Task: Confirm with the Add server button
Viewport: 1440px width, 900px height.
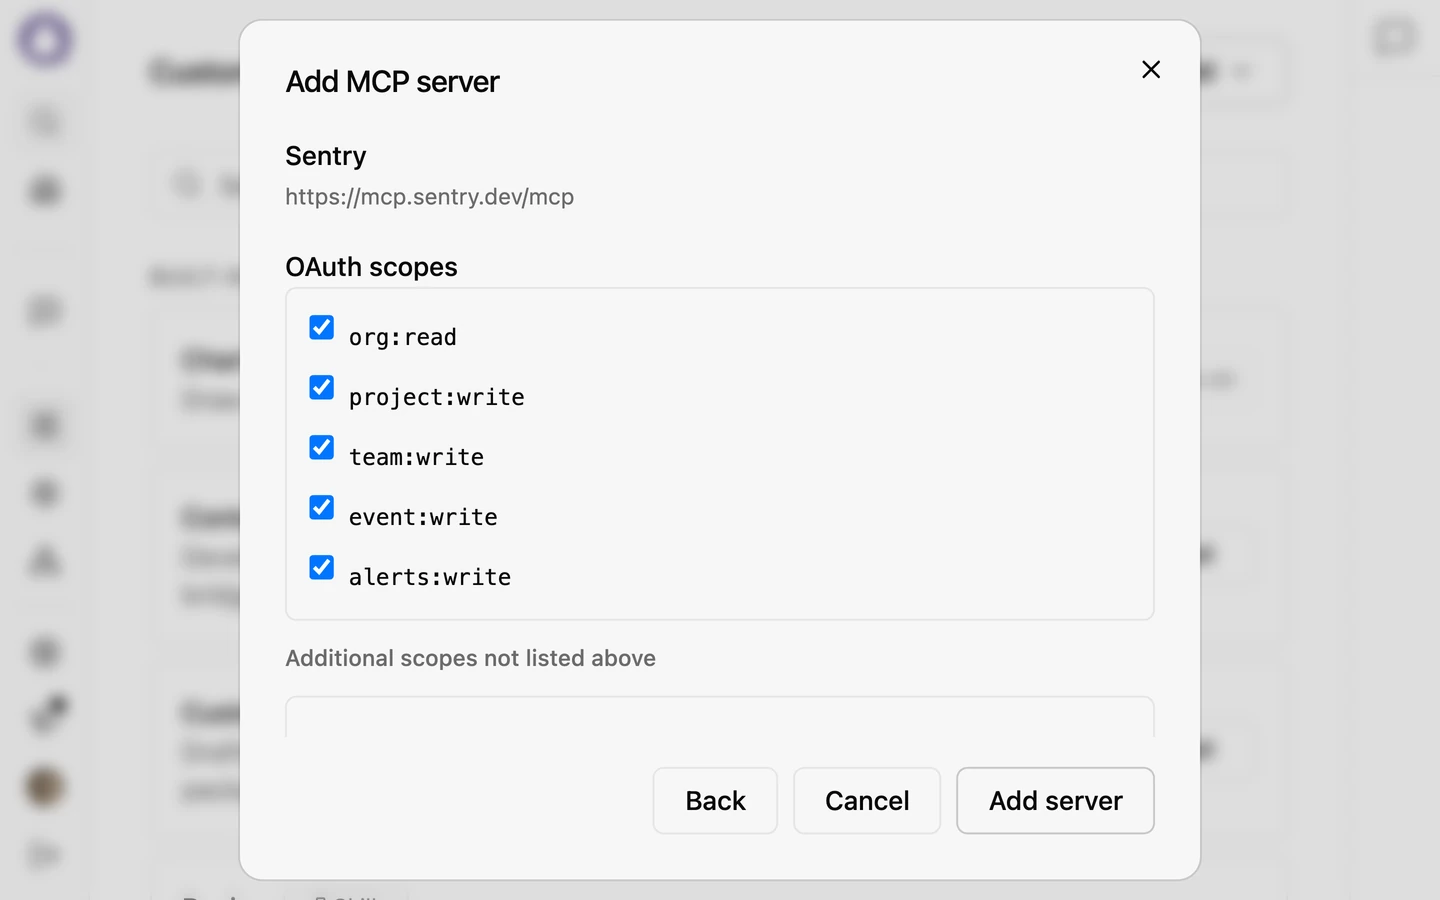Action: pyautogui.click(x=1055, y=801)
